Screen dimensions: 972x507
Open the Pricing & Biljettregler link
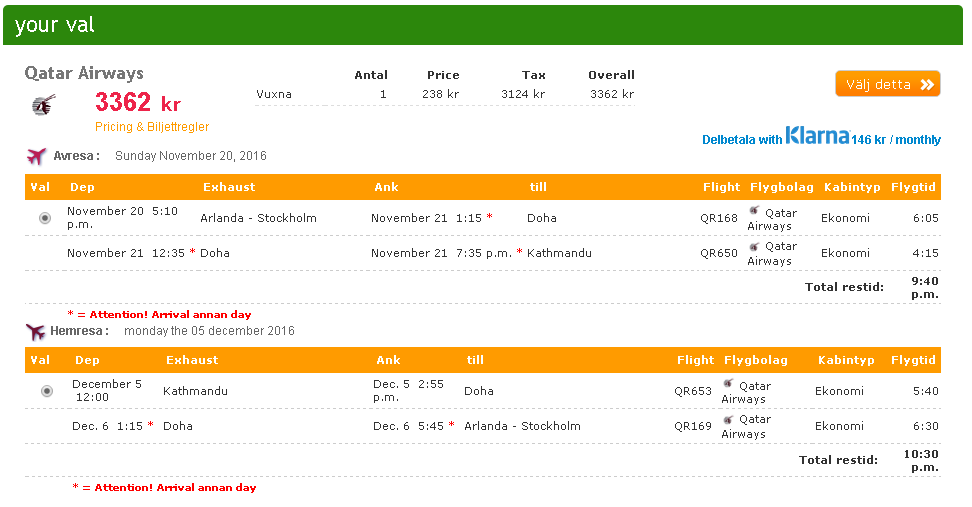[152, 127]
